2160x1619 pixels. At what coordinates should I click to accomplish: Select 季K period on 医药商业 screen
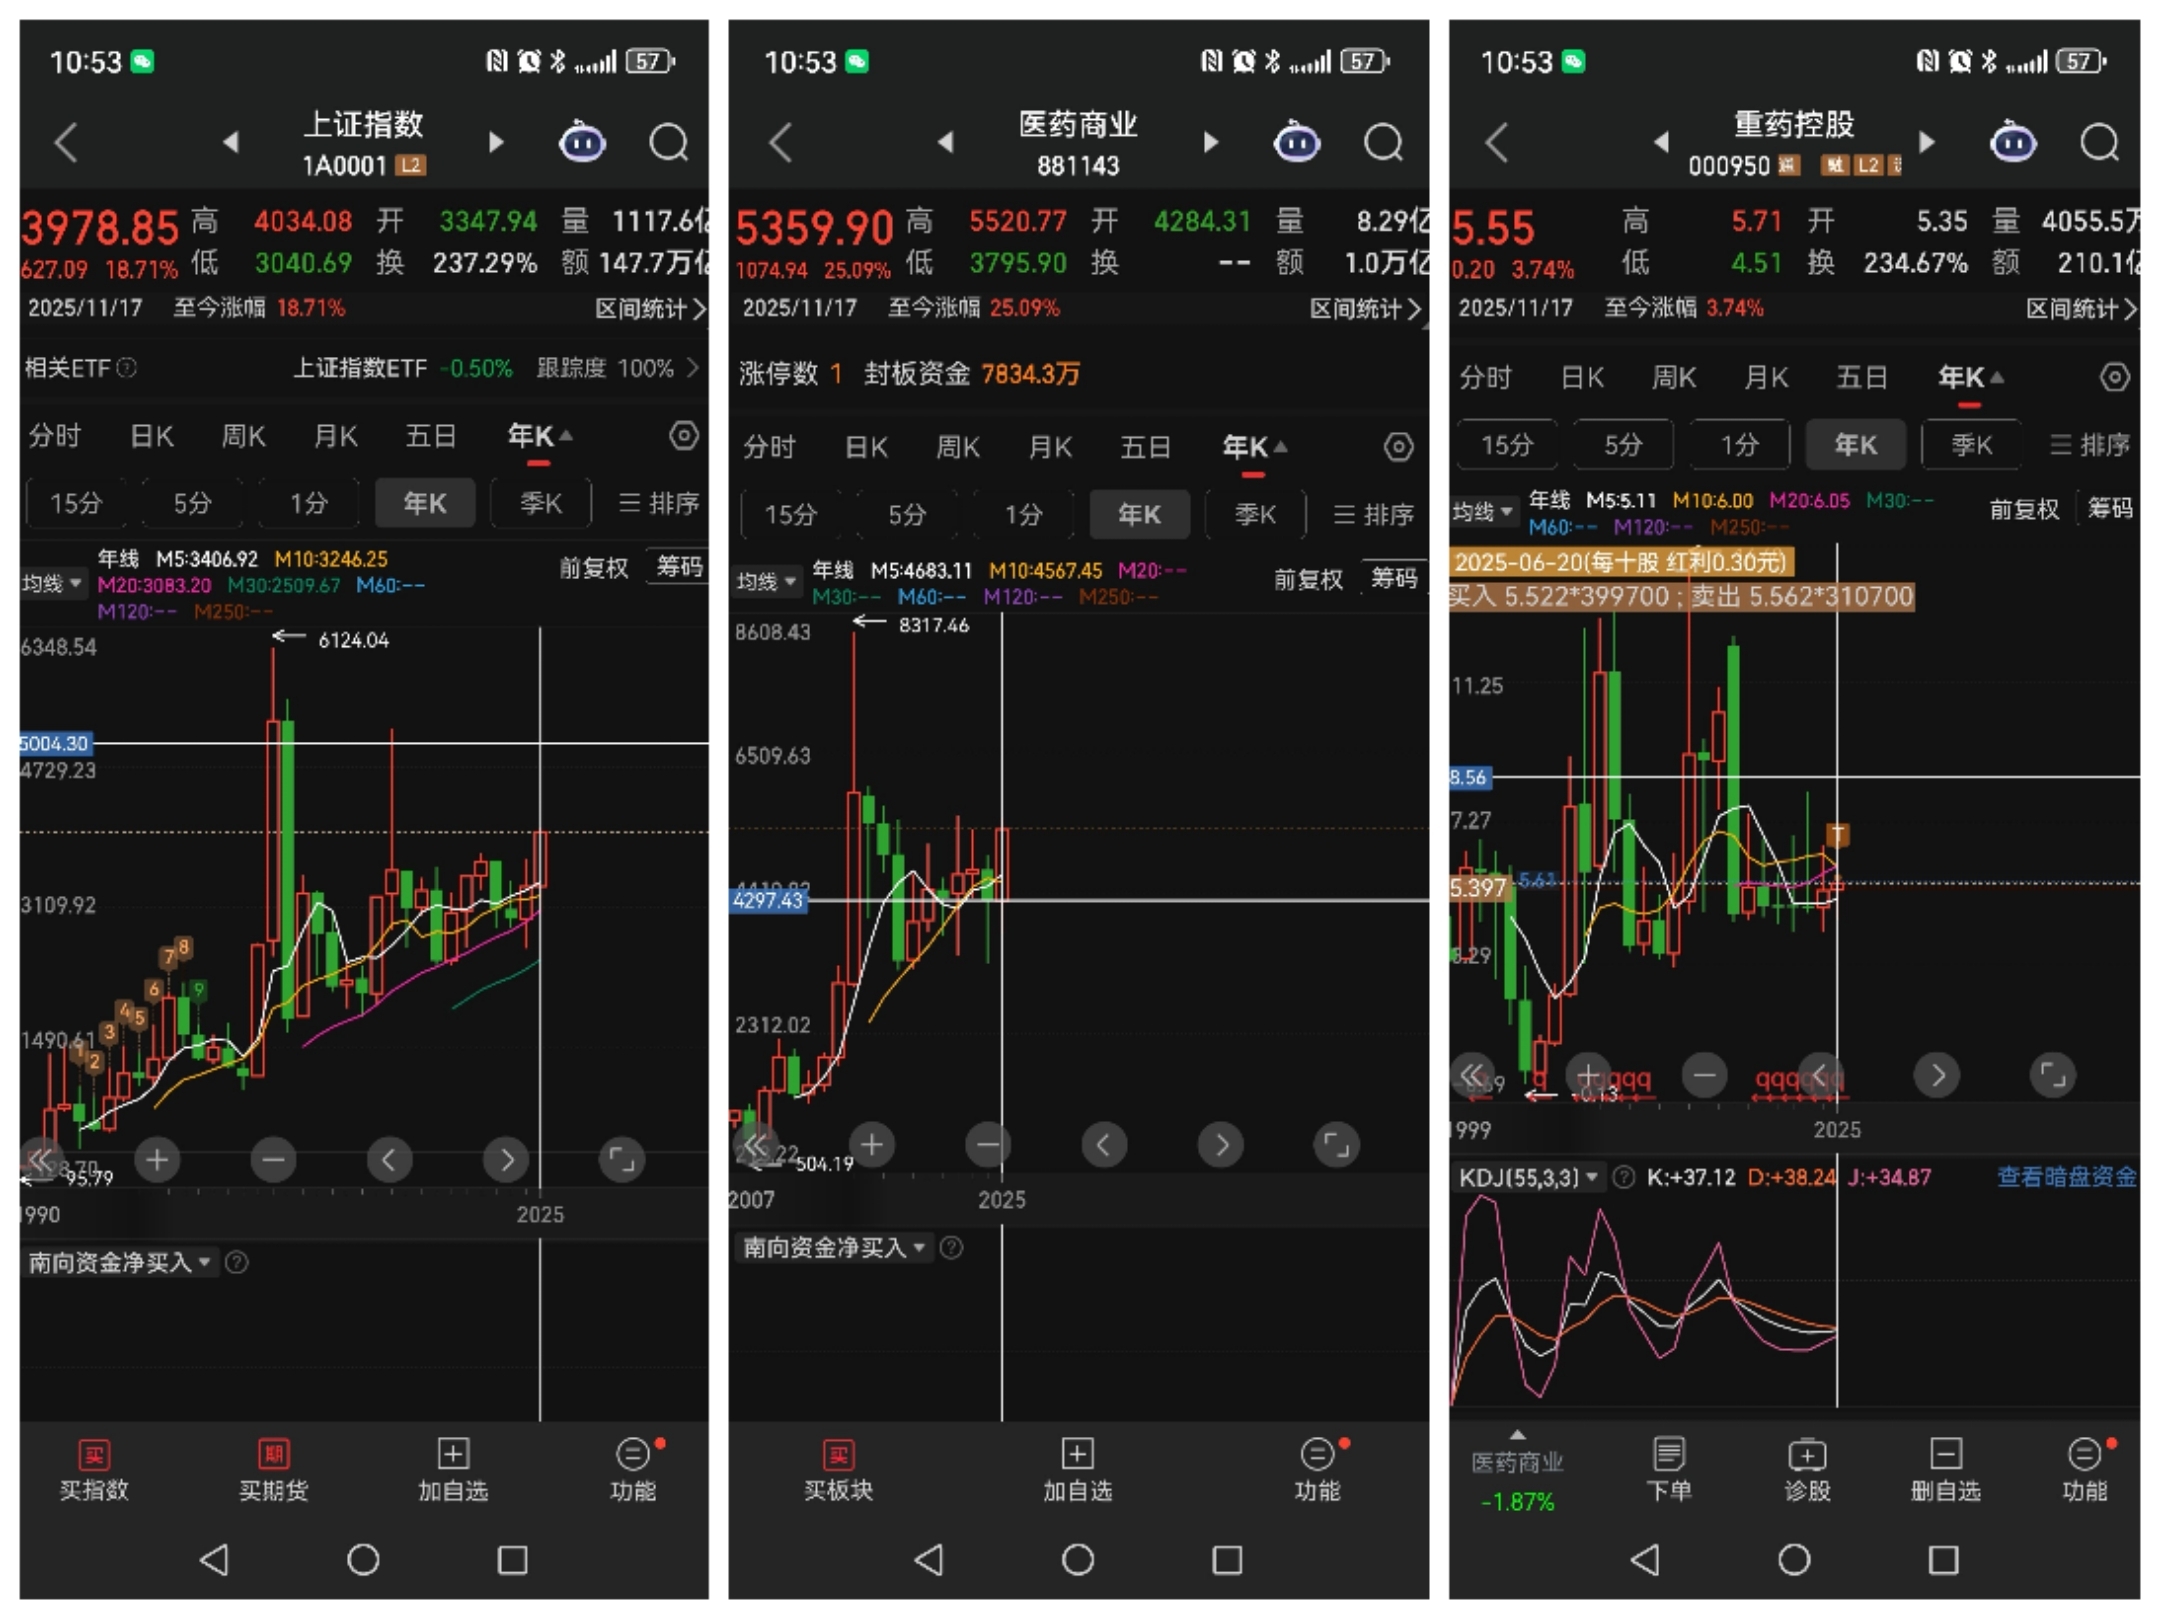click(x=1255, y=514)
